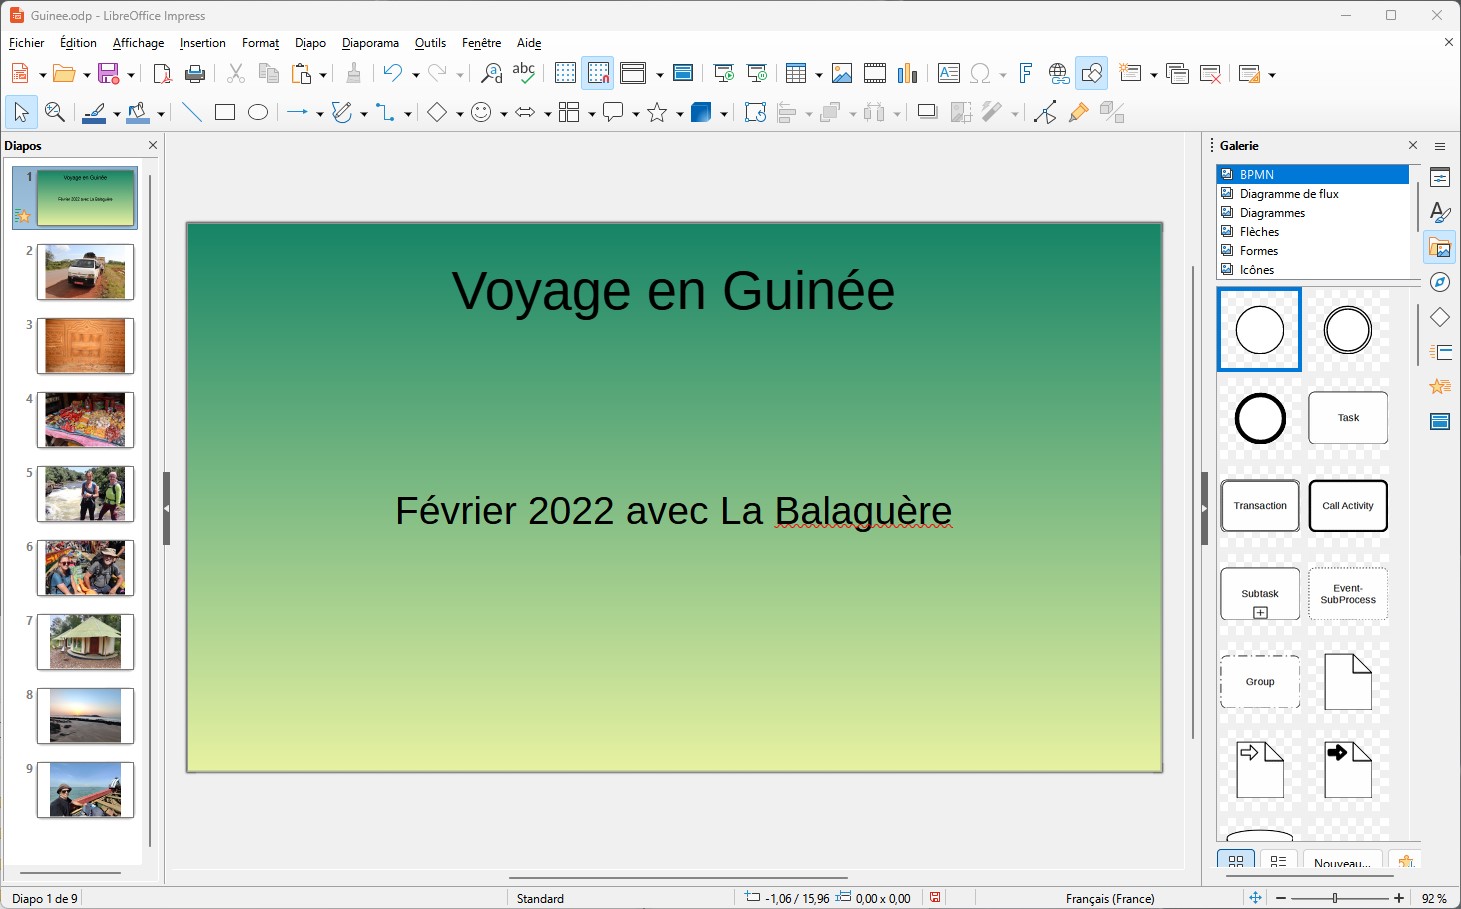Click the Cut scissors icon
1461x909 pixels.
click(x=236, y=74)
